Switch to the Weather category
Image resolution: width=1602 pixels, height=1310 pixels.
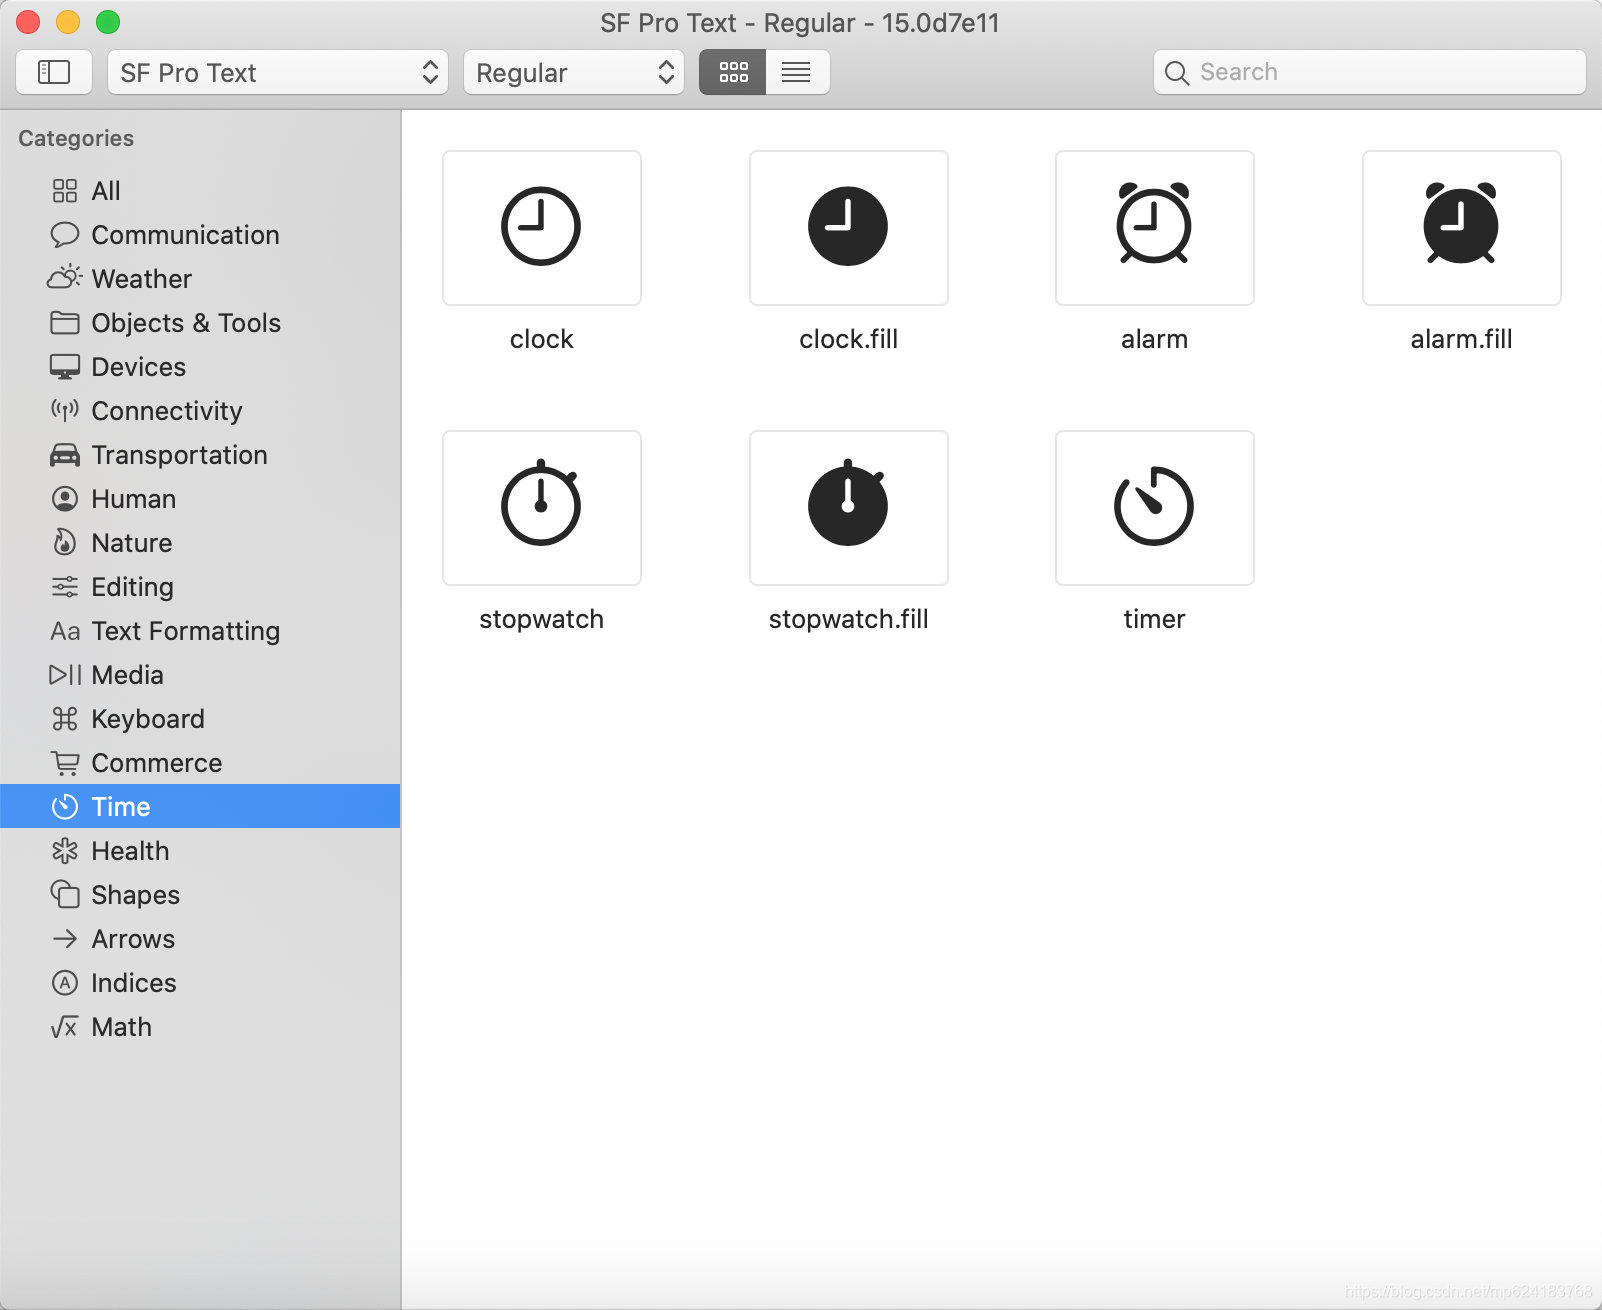coord(140,278)
